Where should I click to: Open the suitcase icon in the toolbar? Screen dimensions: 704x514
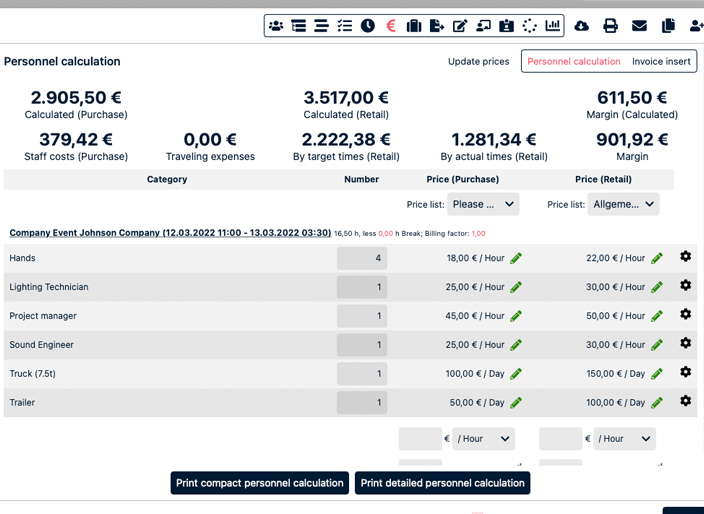tap(414, 26)
